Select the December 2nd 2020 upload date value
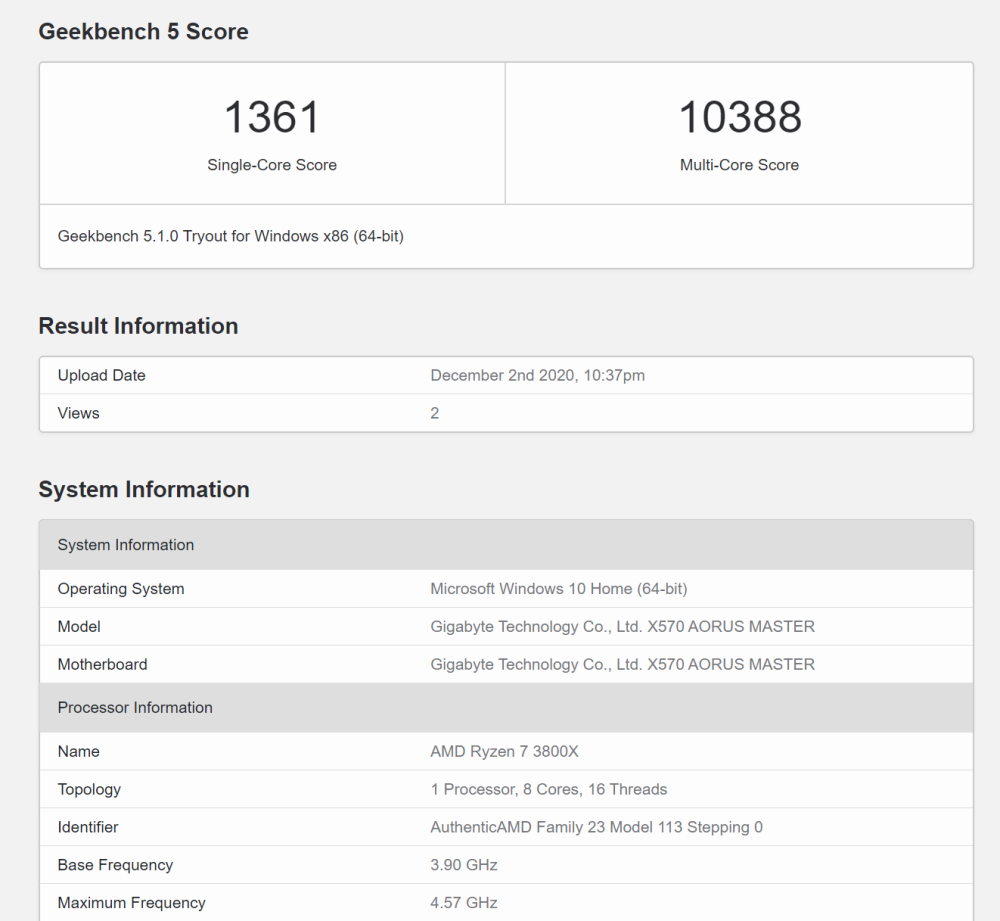 coord(538,375)
